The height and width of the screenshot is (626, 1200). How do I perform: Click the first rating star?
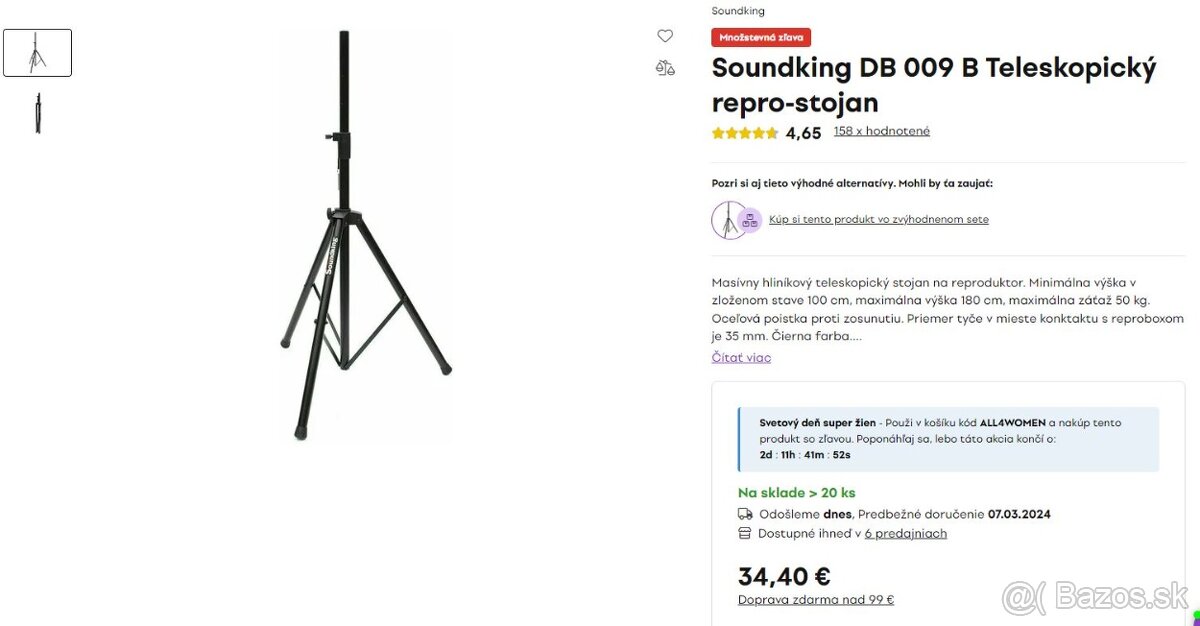(716, 132)
